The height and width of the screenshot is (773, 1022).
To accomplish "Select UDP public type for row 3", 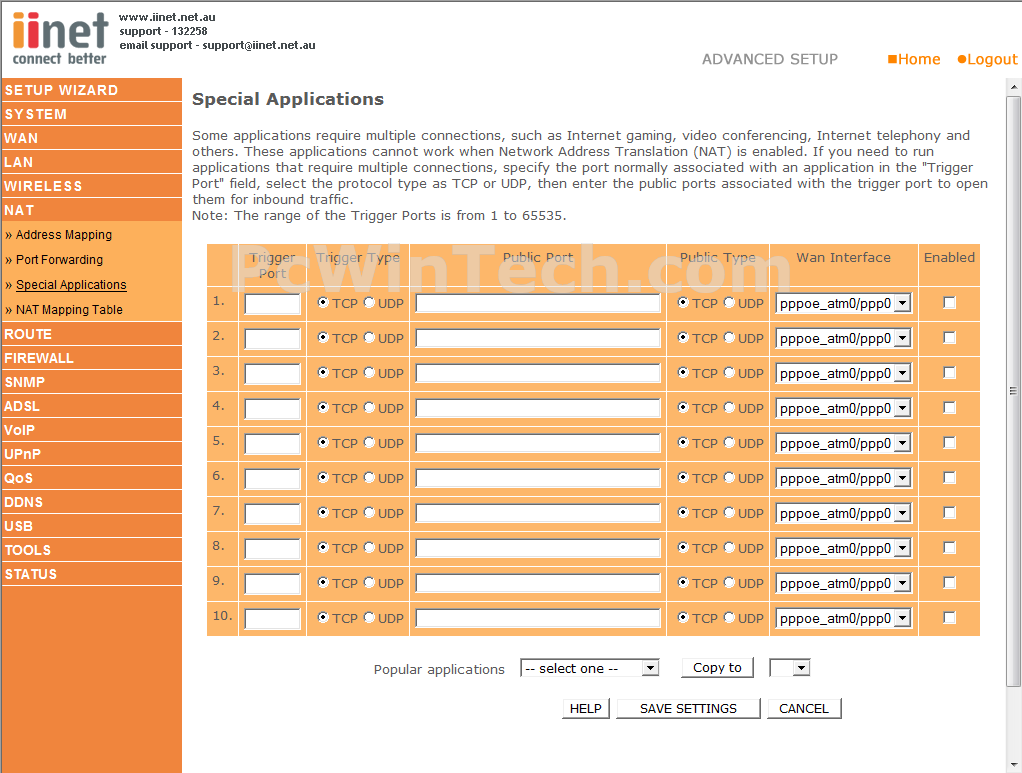I will tap(729, 372).
